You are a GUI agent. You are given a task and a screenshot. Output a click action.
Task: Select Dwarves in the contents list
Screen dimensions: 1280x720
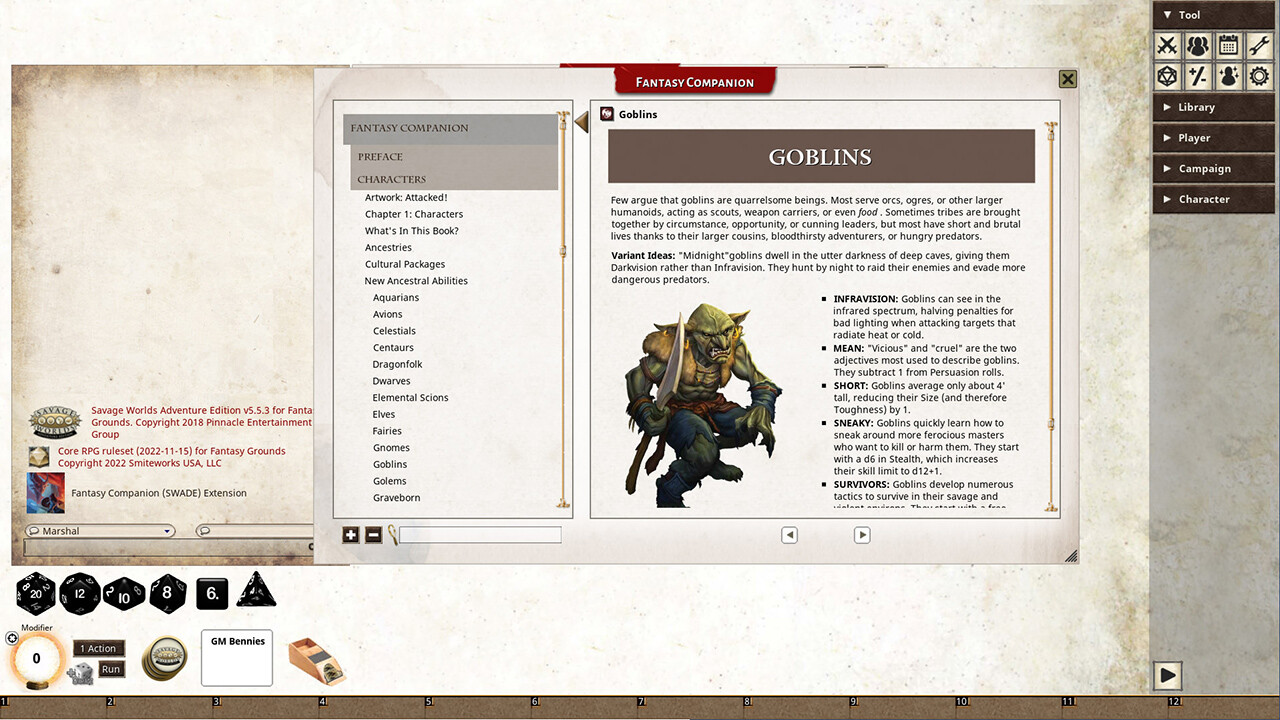point(391,381)
